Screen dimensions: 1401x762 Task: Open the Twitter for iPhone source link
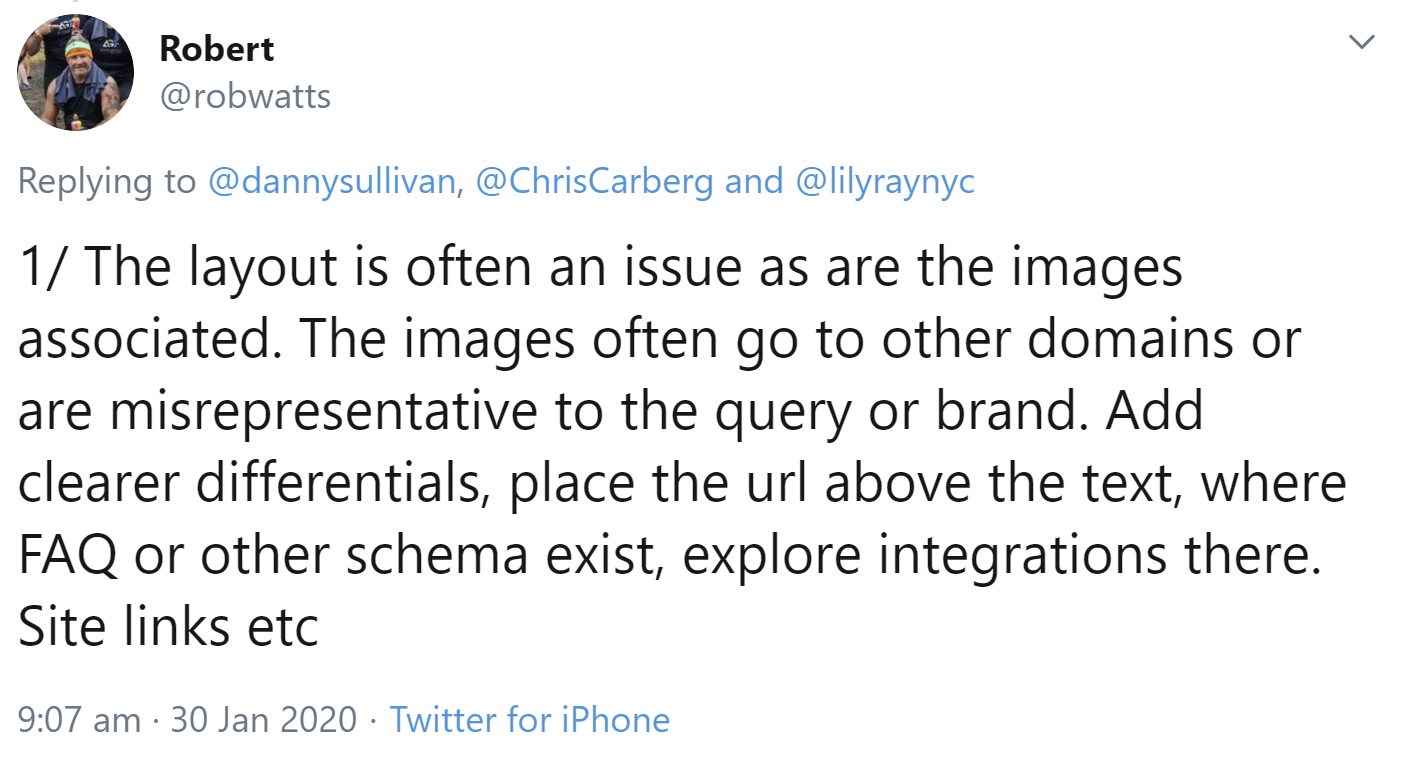click(529, 720)
